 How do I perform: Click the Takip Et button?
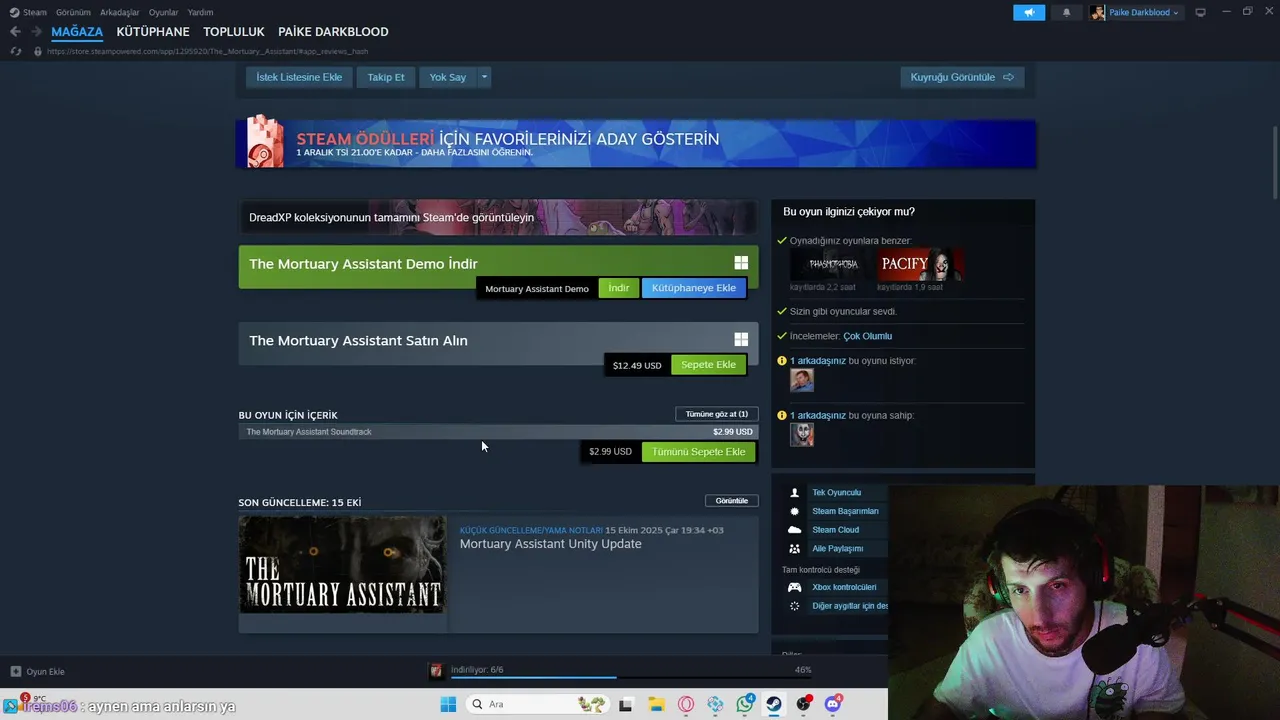pos(386,77)
